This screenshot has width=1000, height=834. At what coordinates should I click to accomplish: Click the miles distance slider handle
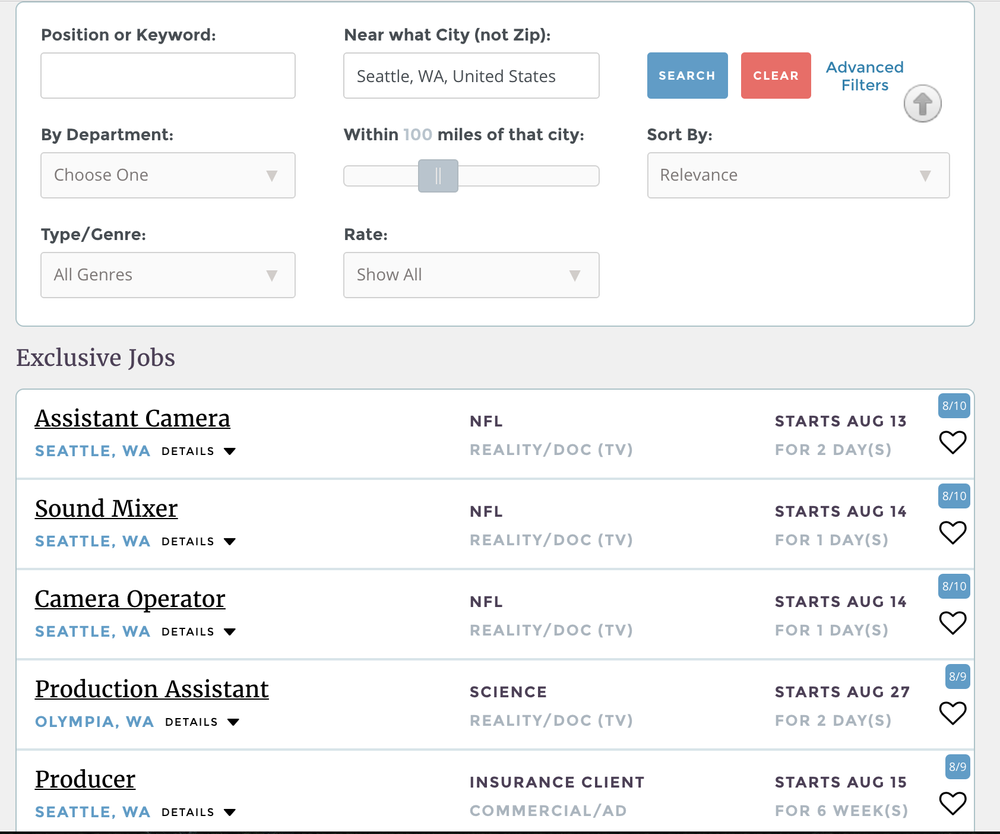pyautogui.click(x=438, y=176)
